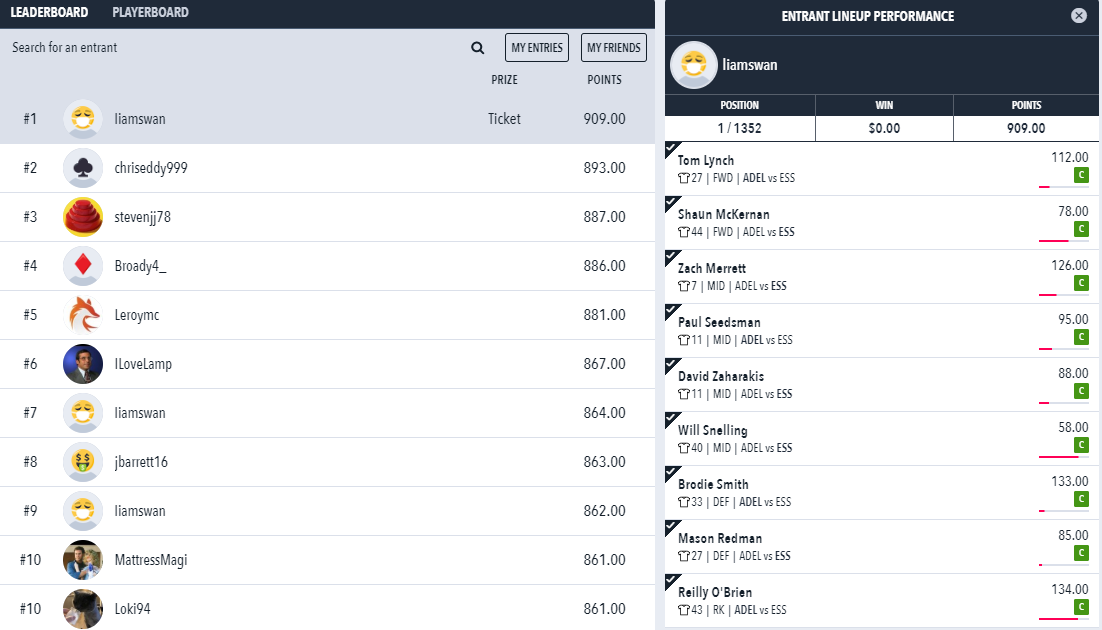Open the My Entries filter
The width and height of the screenshot is (1102, 630).
537,48
